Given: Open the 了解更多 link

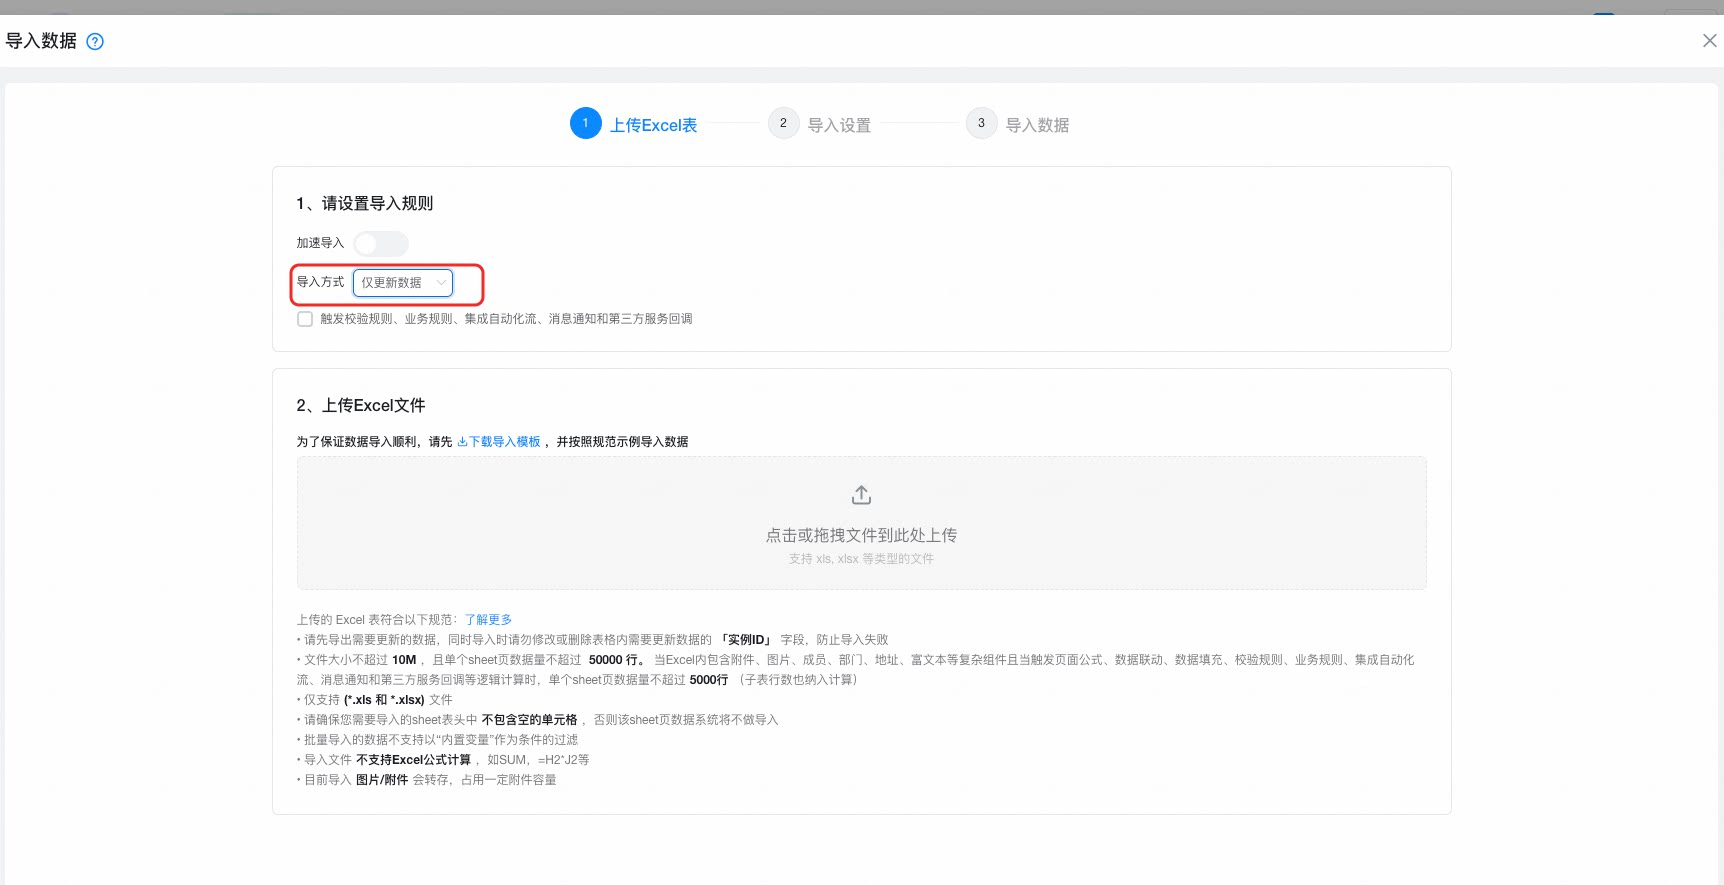Looking at the screenshot, I should coord(488,620).
